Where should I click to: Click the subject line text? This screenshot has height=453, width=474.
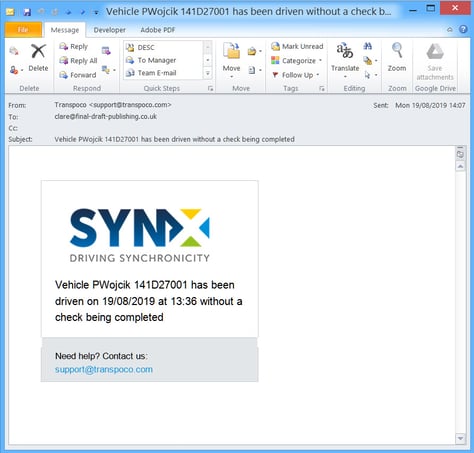(174, 139)
